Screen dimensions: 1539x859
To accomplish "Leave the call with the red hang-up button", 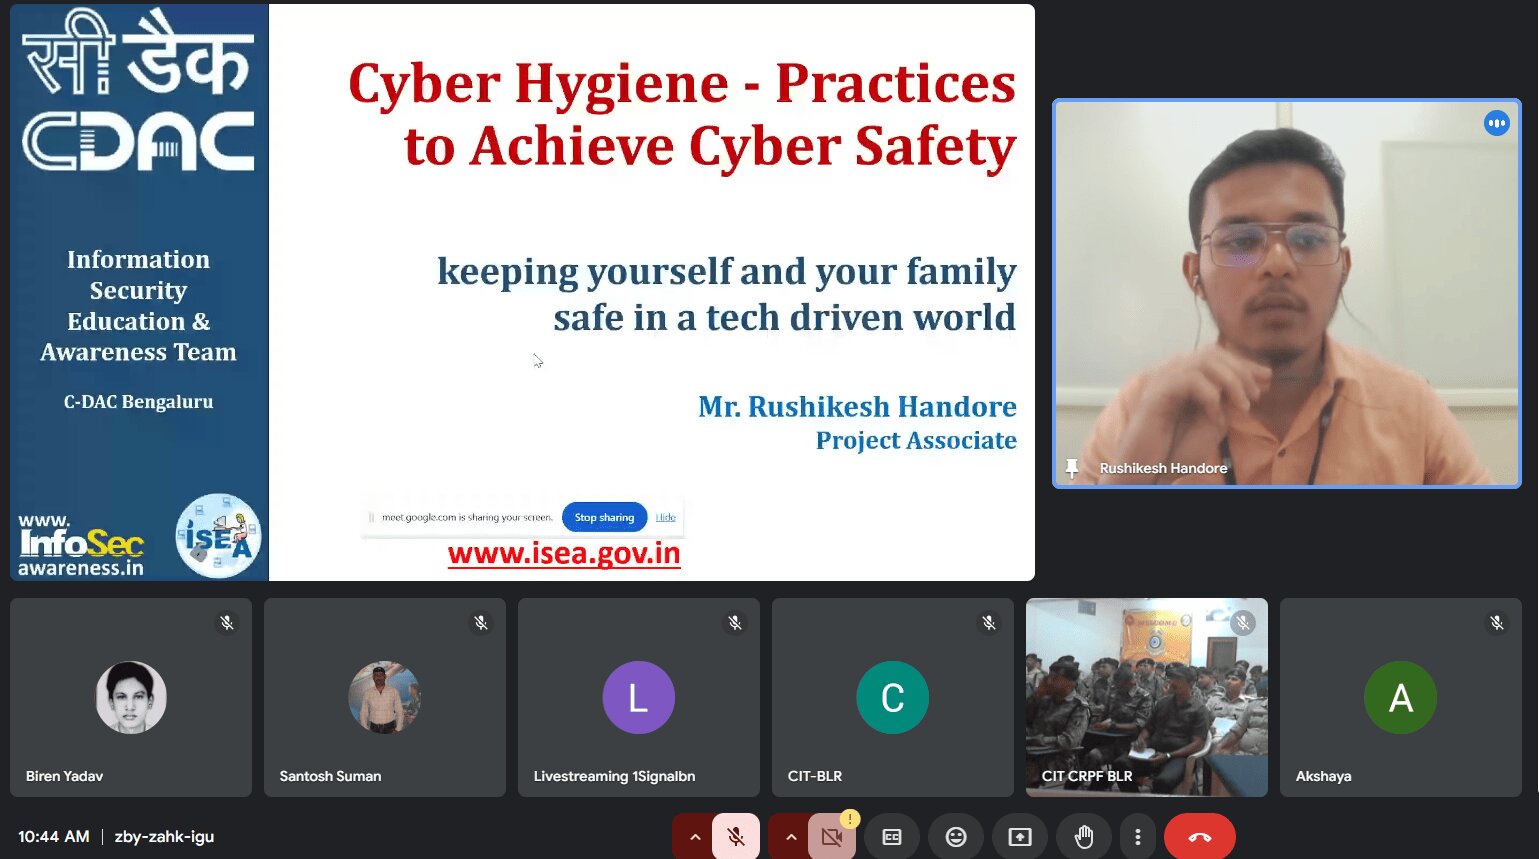I will pyautogui.click(x=1199, y=837).
